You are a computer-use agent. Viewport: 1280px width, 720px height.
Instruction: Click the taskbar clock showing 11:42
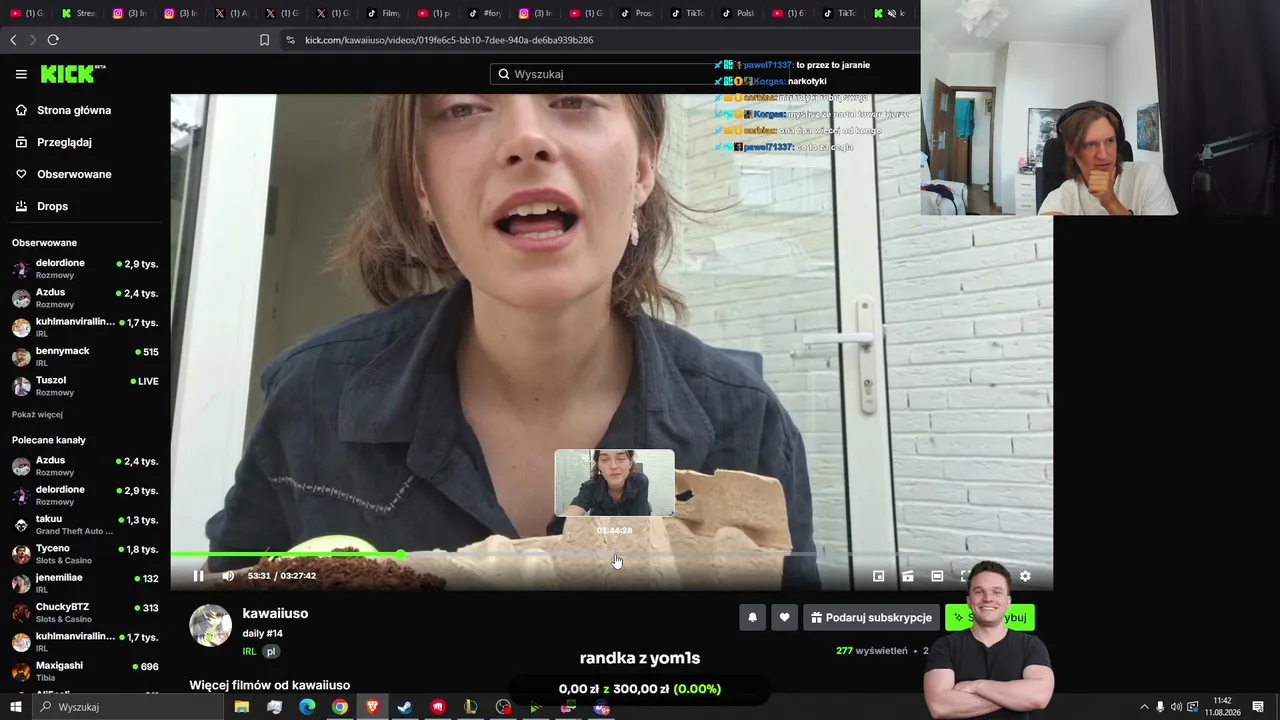[1222, 707]
